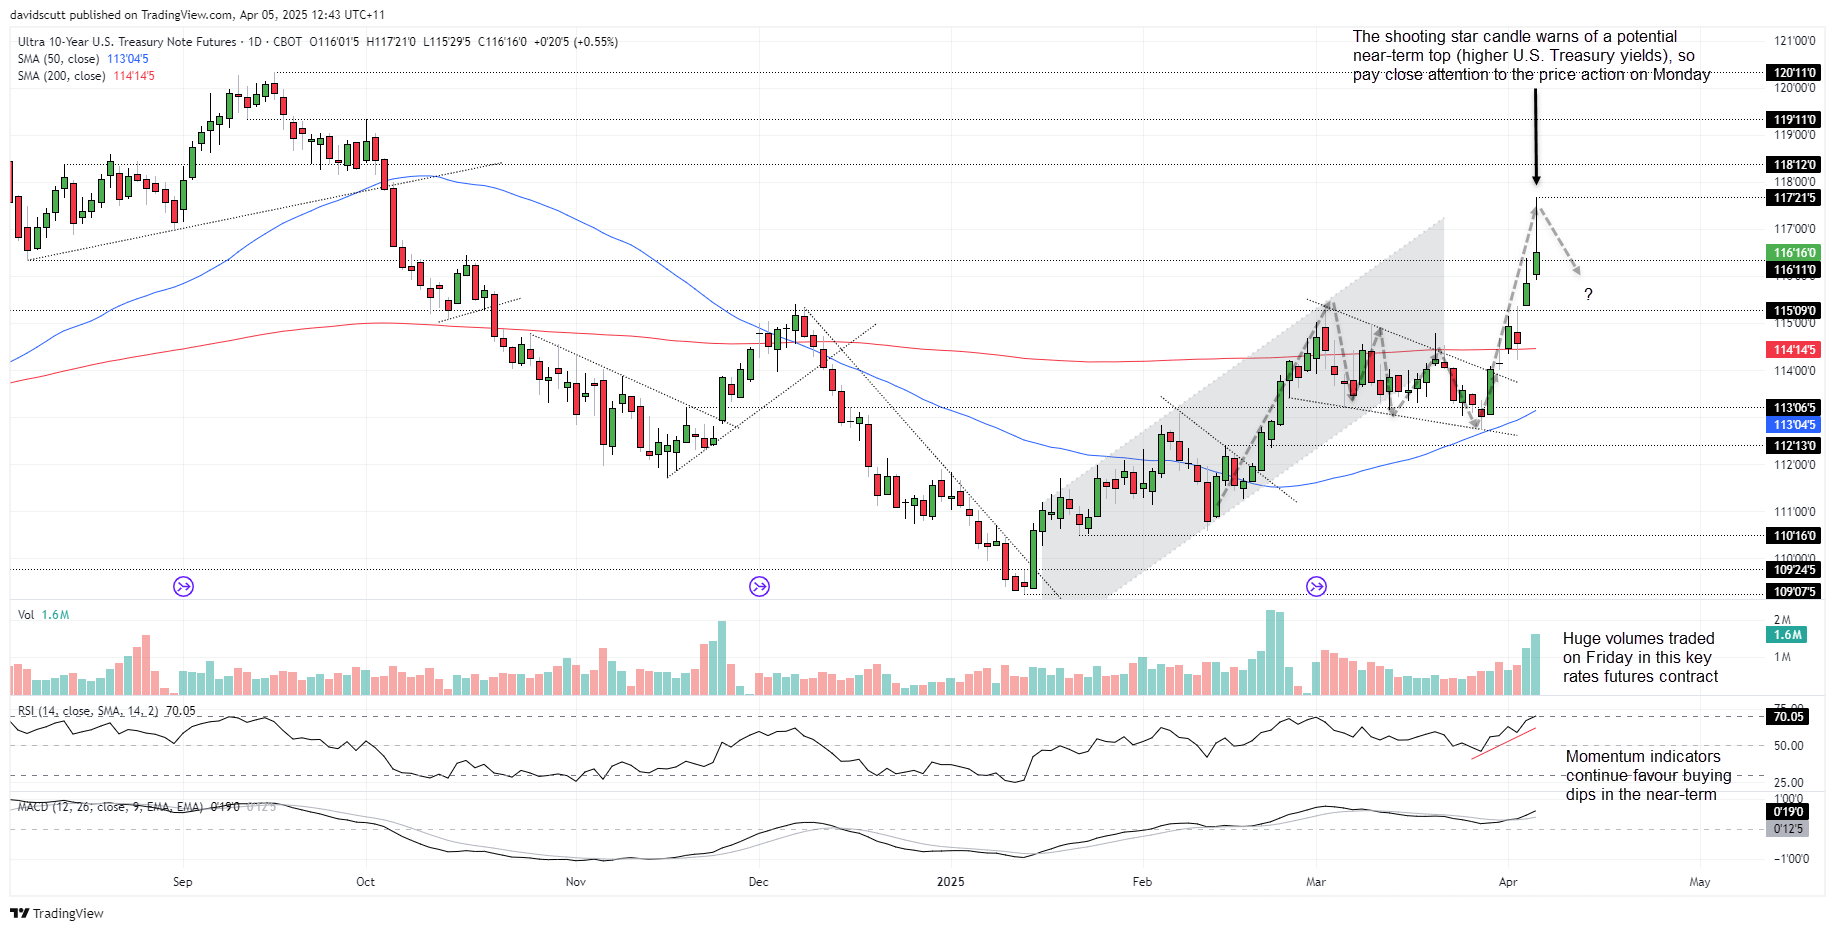Click the 113'06'5 horizontal level label
This screenshot has height=931, width=1835.
1794,407
